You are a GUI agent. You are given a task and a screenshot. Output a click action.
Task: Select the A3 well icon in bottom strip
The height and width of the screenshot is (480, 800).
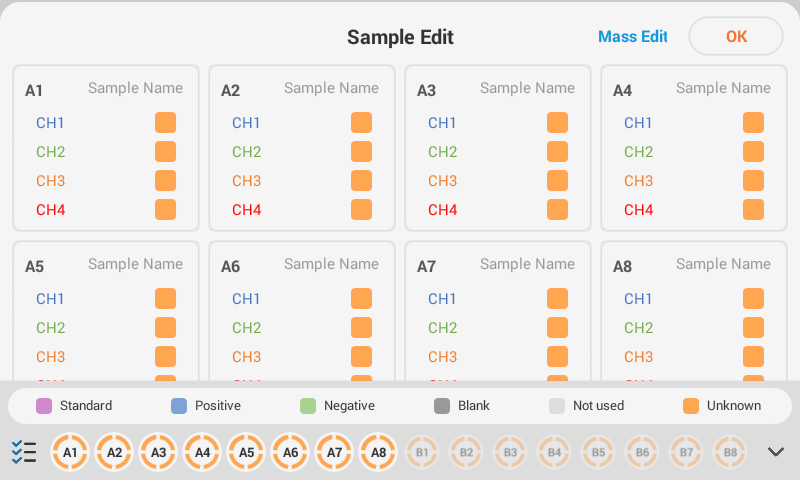tap(158, 452)
